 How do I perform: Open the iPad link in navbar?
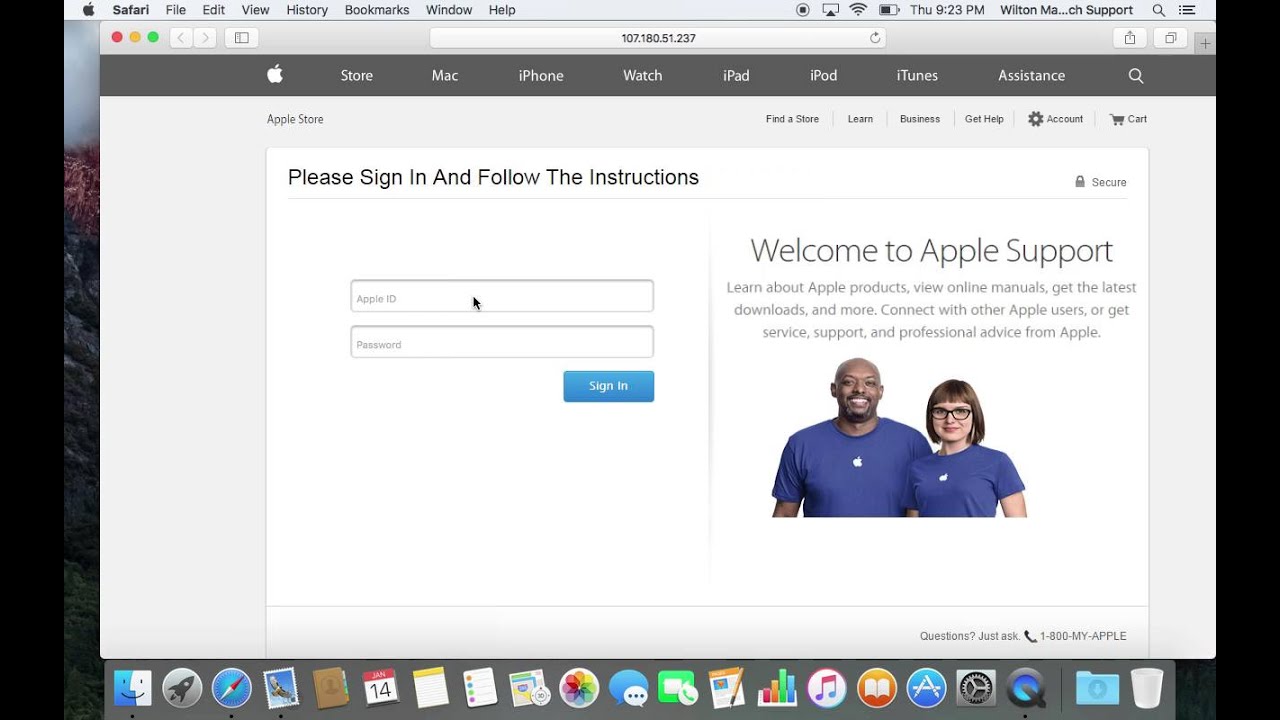click(x=736, y=75)
